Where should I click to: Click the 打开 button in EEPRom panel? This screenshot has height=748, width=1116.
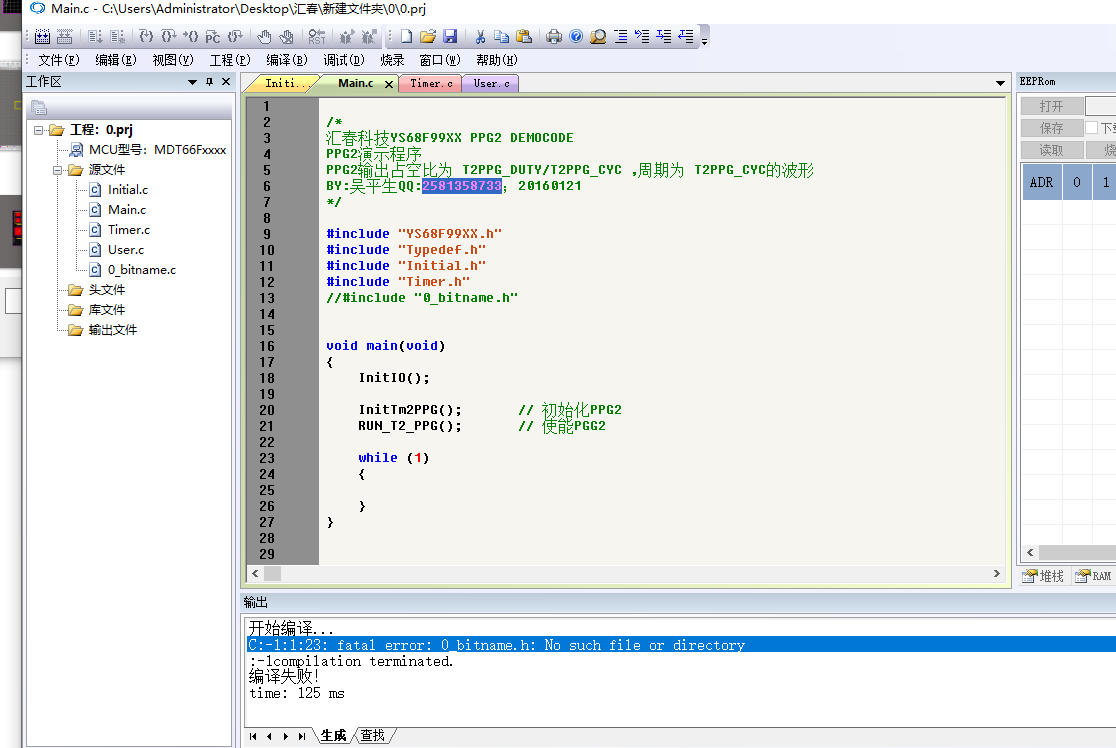pyautogui.click(x=1052, y=106)
